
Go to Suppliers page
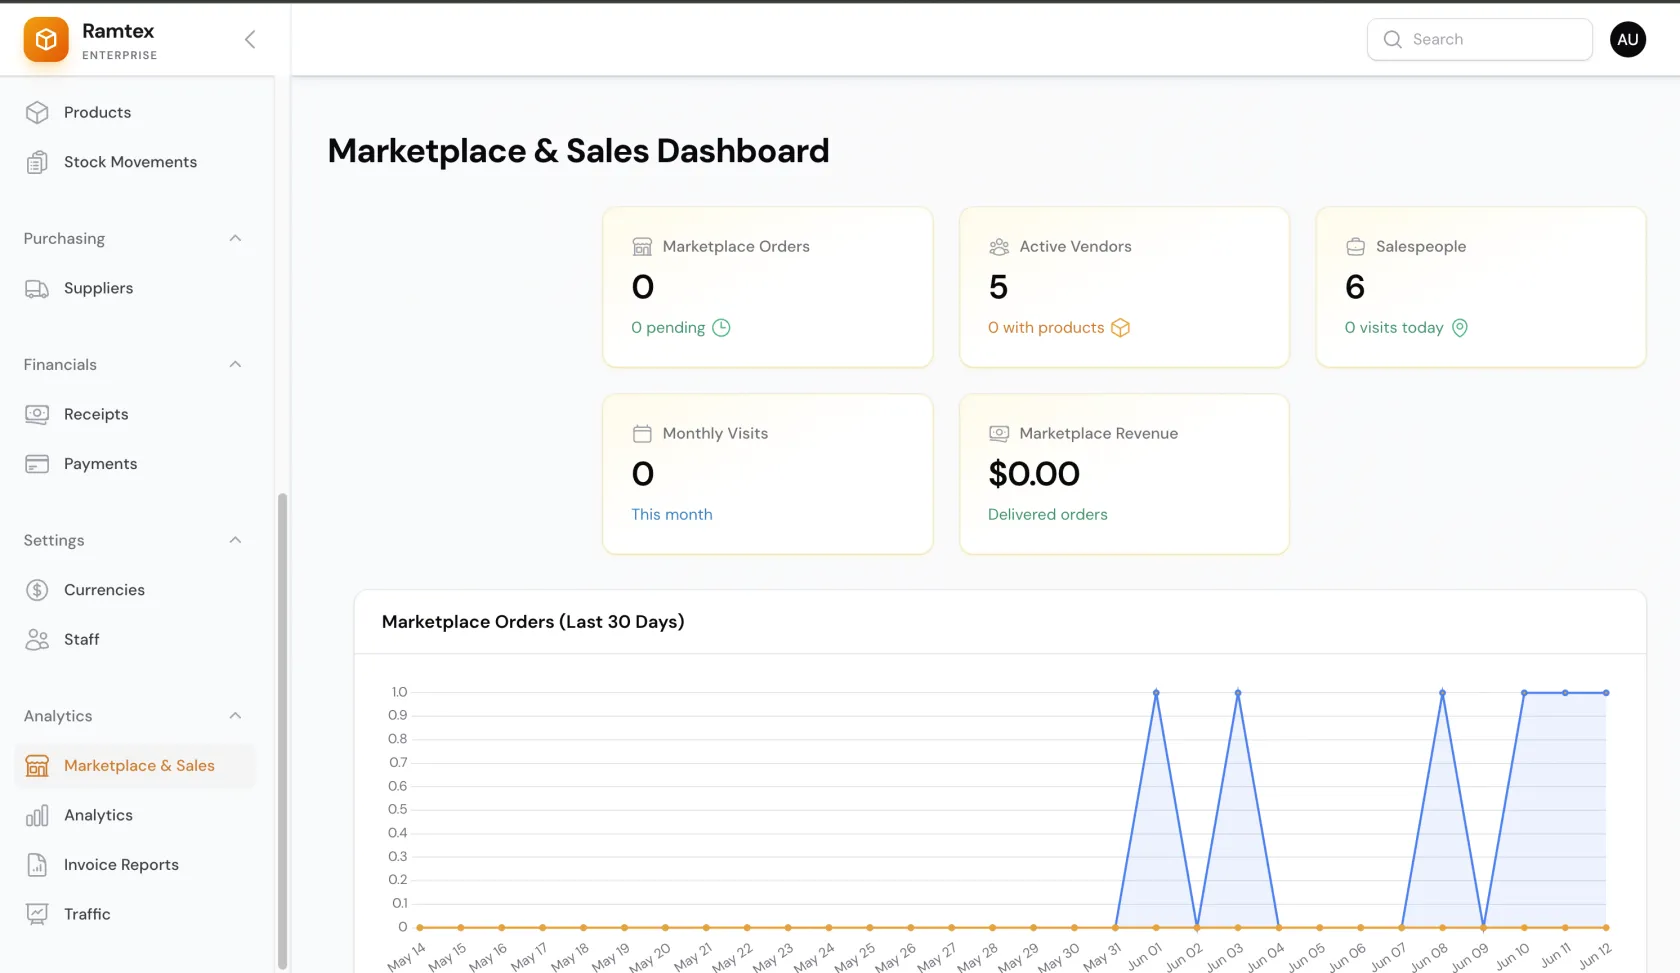(135, 288)
